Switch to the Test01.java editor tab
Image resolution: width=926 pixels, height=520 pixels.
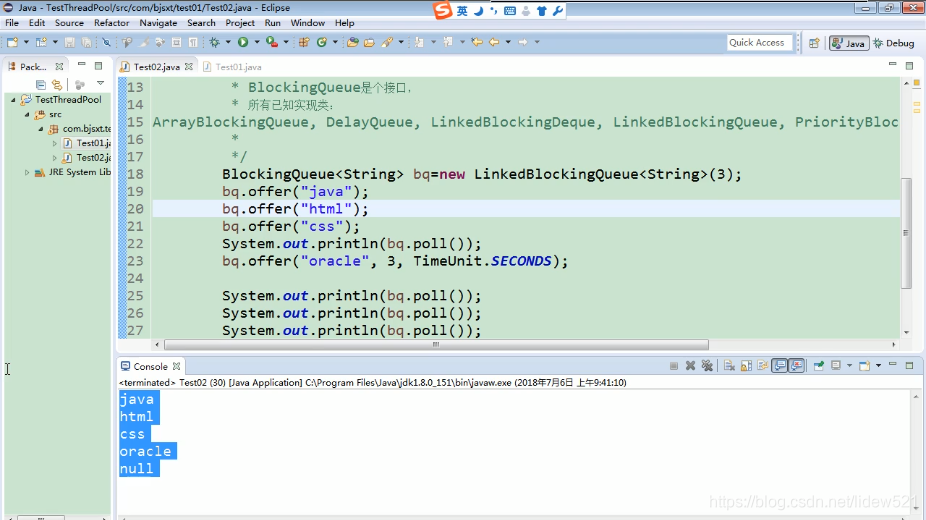(238, 67)
